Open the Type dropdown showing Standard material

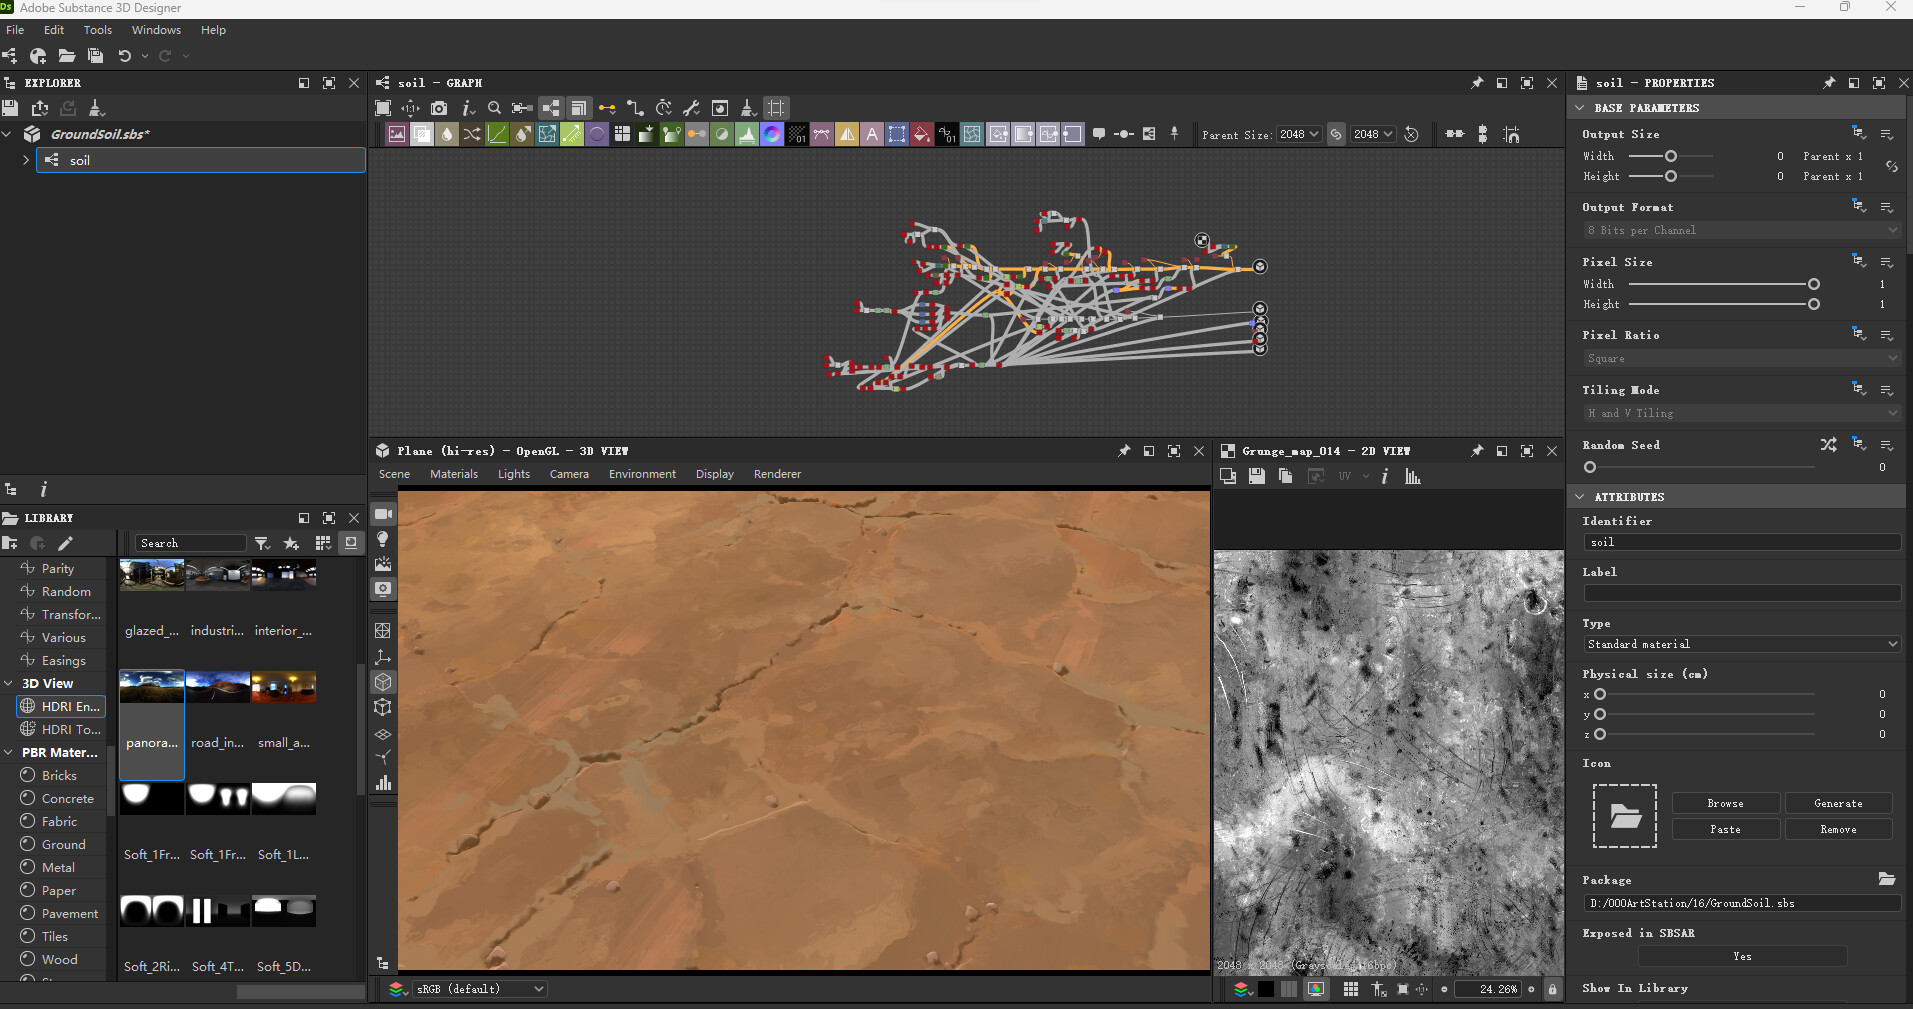(x=1740, y=644)
